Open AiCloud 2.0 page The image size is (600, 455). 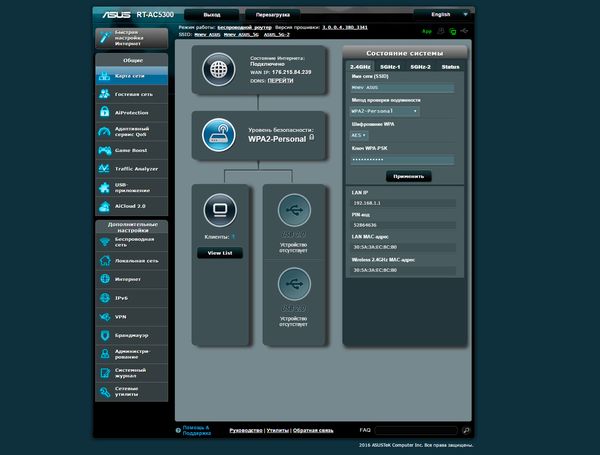[x=130, y=205]
